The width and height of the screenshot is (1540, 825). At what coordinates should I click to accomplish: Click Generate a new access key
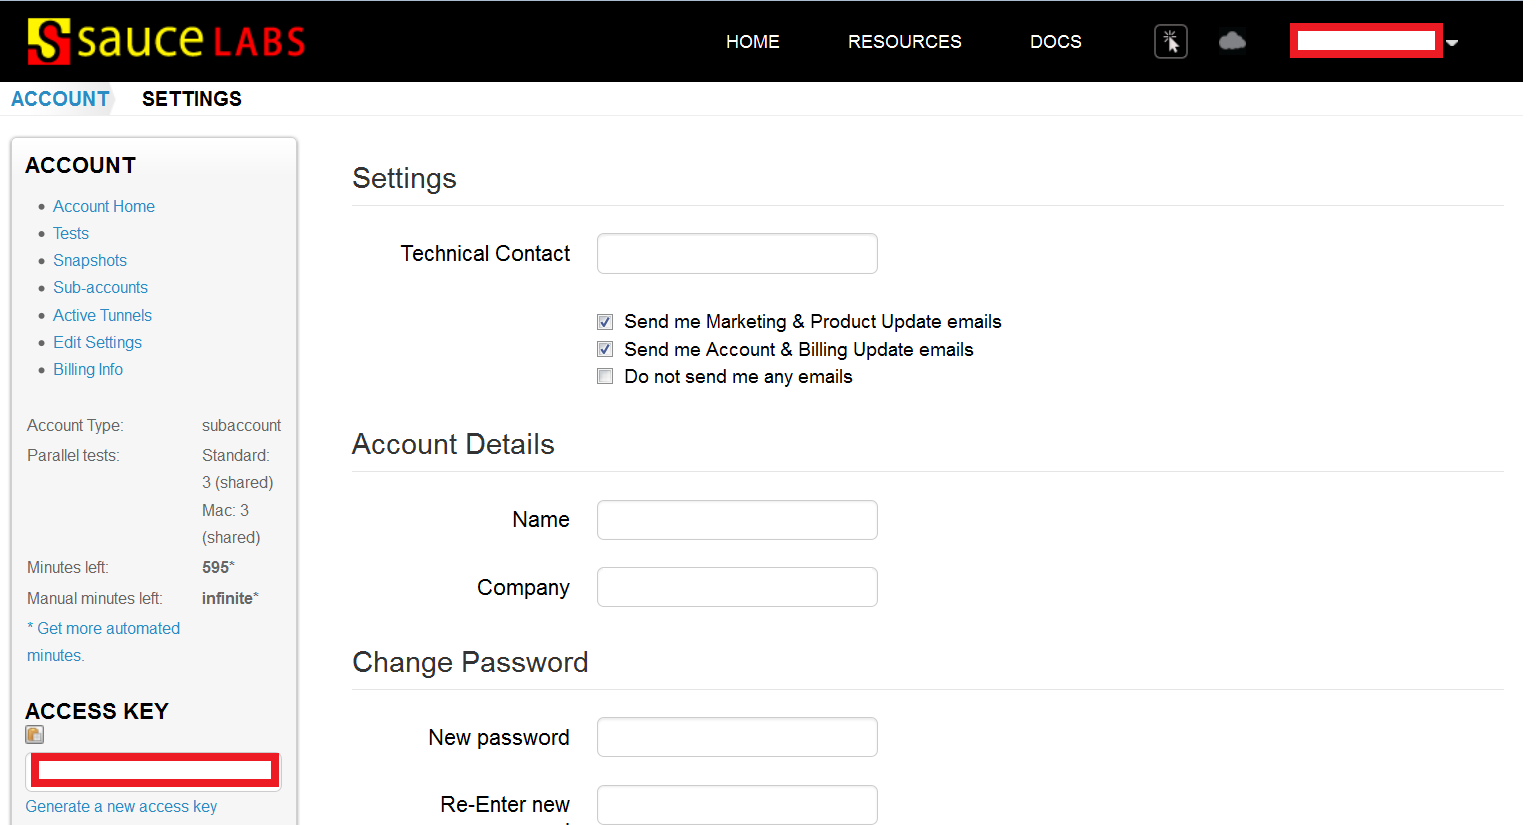pos(120,806)
